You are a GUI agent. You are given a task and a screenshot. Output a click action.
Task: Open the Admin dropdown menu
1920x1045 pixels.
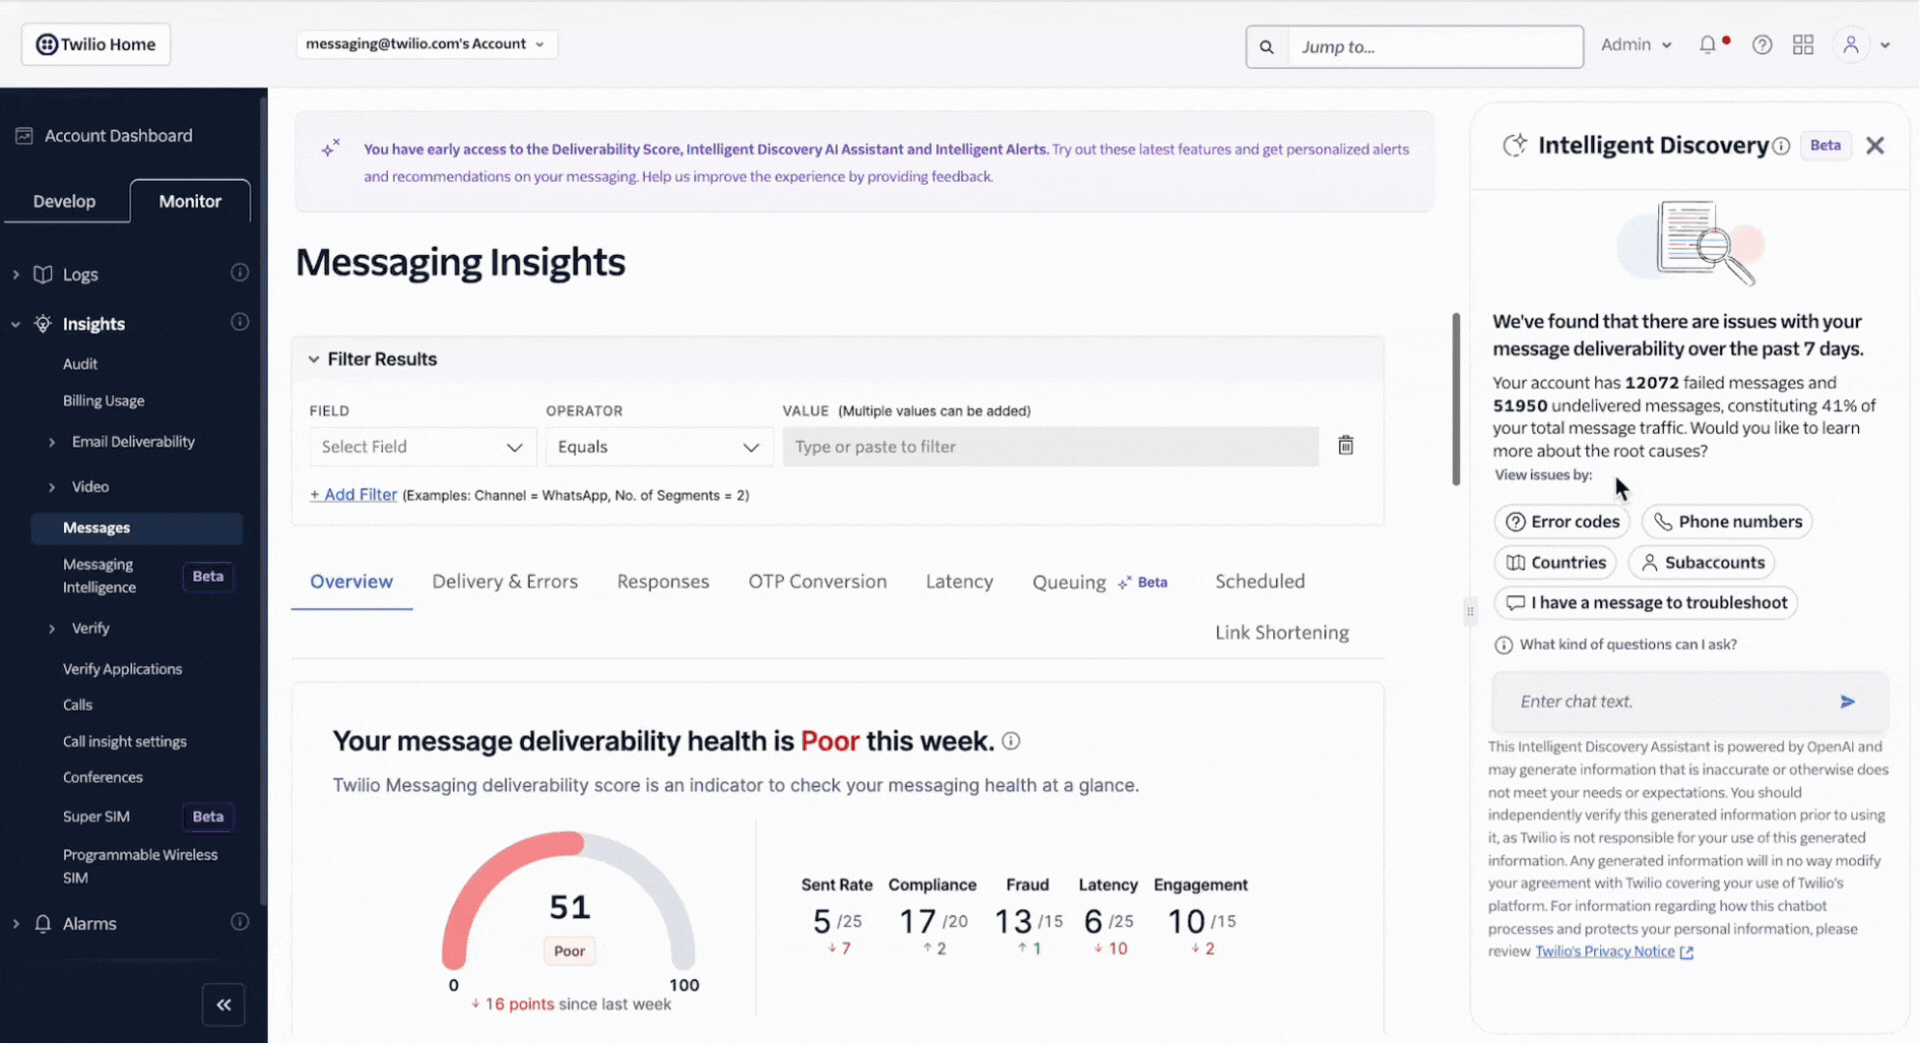click(1636, 45)
